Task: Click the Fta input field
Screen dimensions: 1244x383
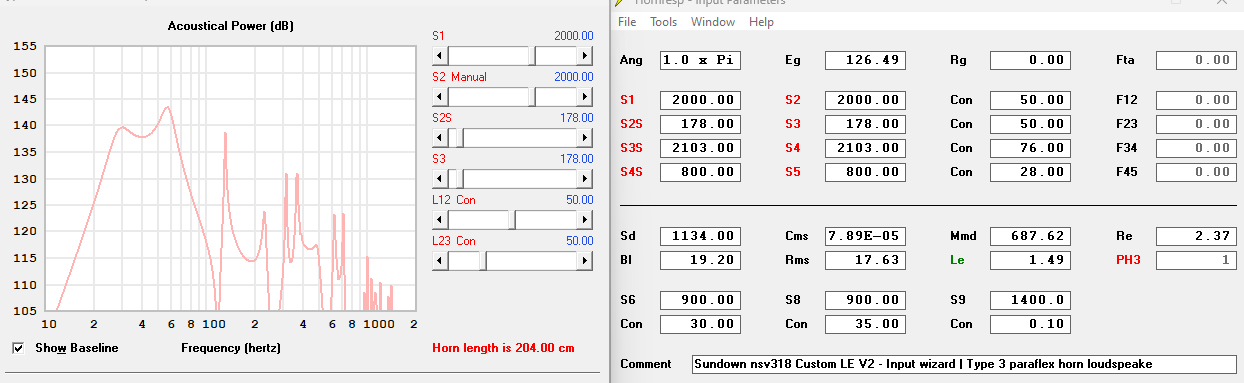Action: tap(1196, 60)
